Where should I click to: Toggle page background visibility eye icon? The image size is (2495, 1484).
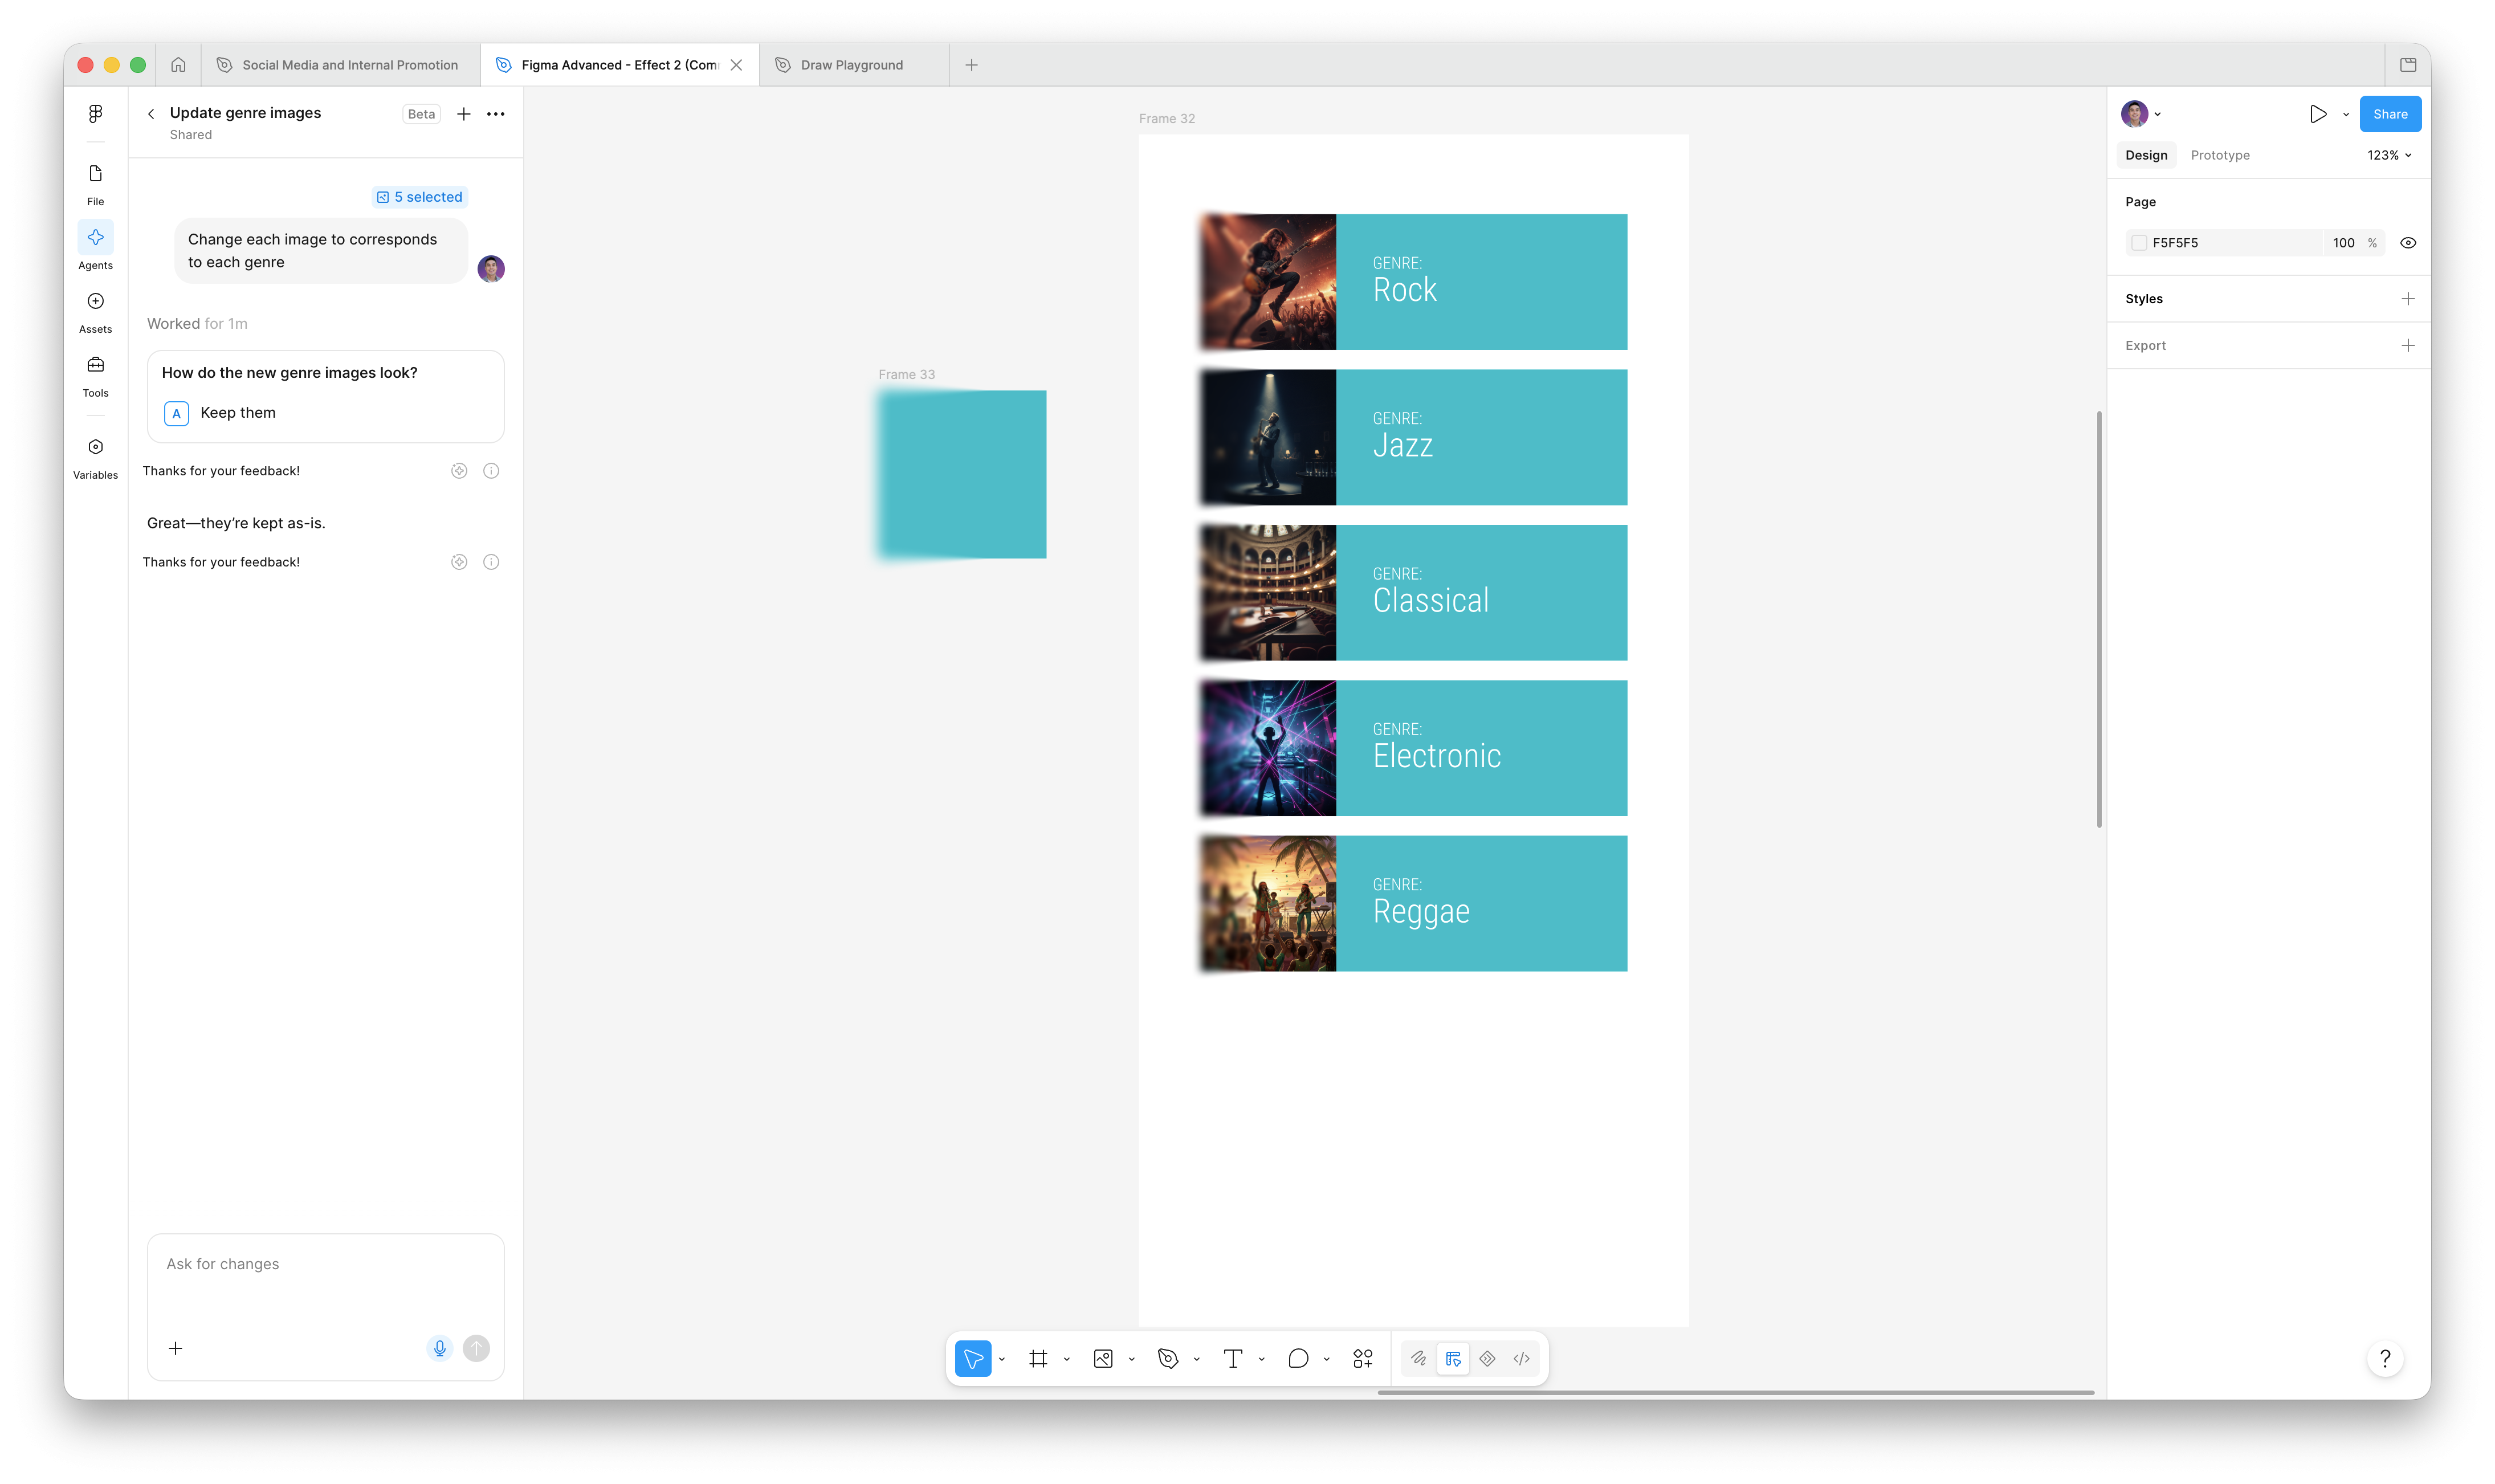2408,243
